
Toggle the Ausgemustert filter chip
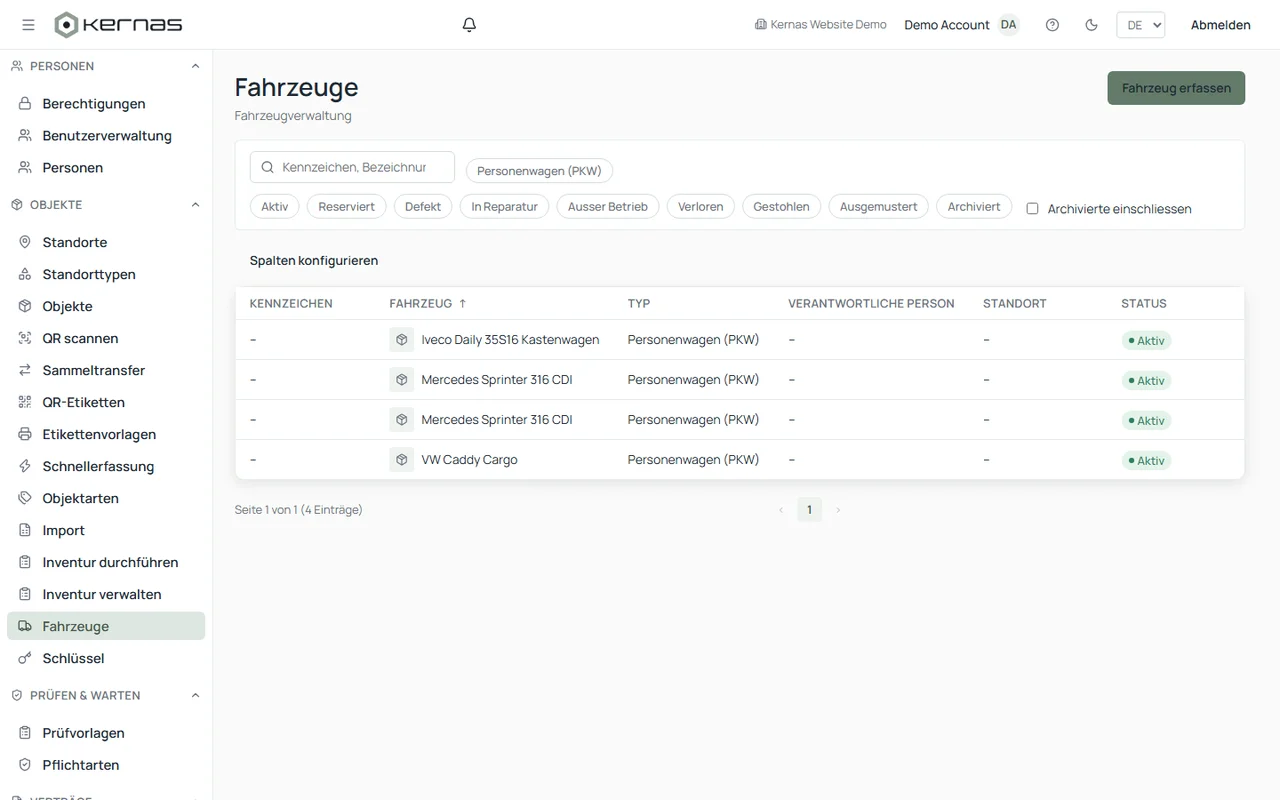tap(878, 207)
